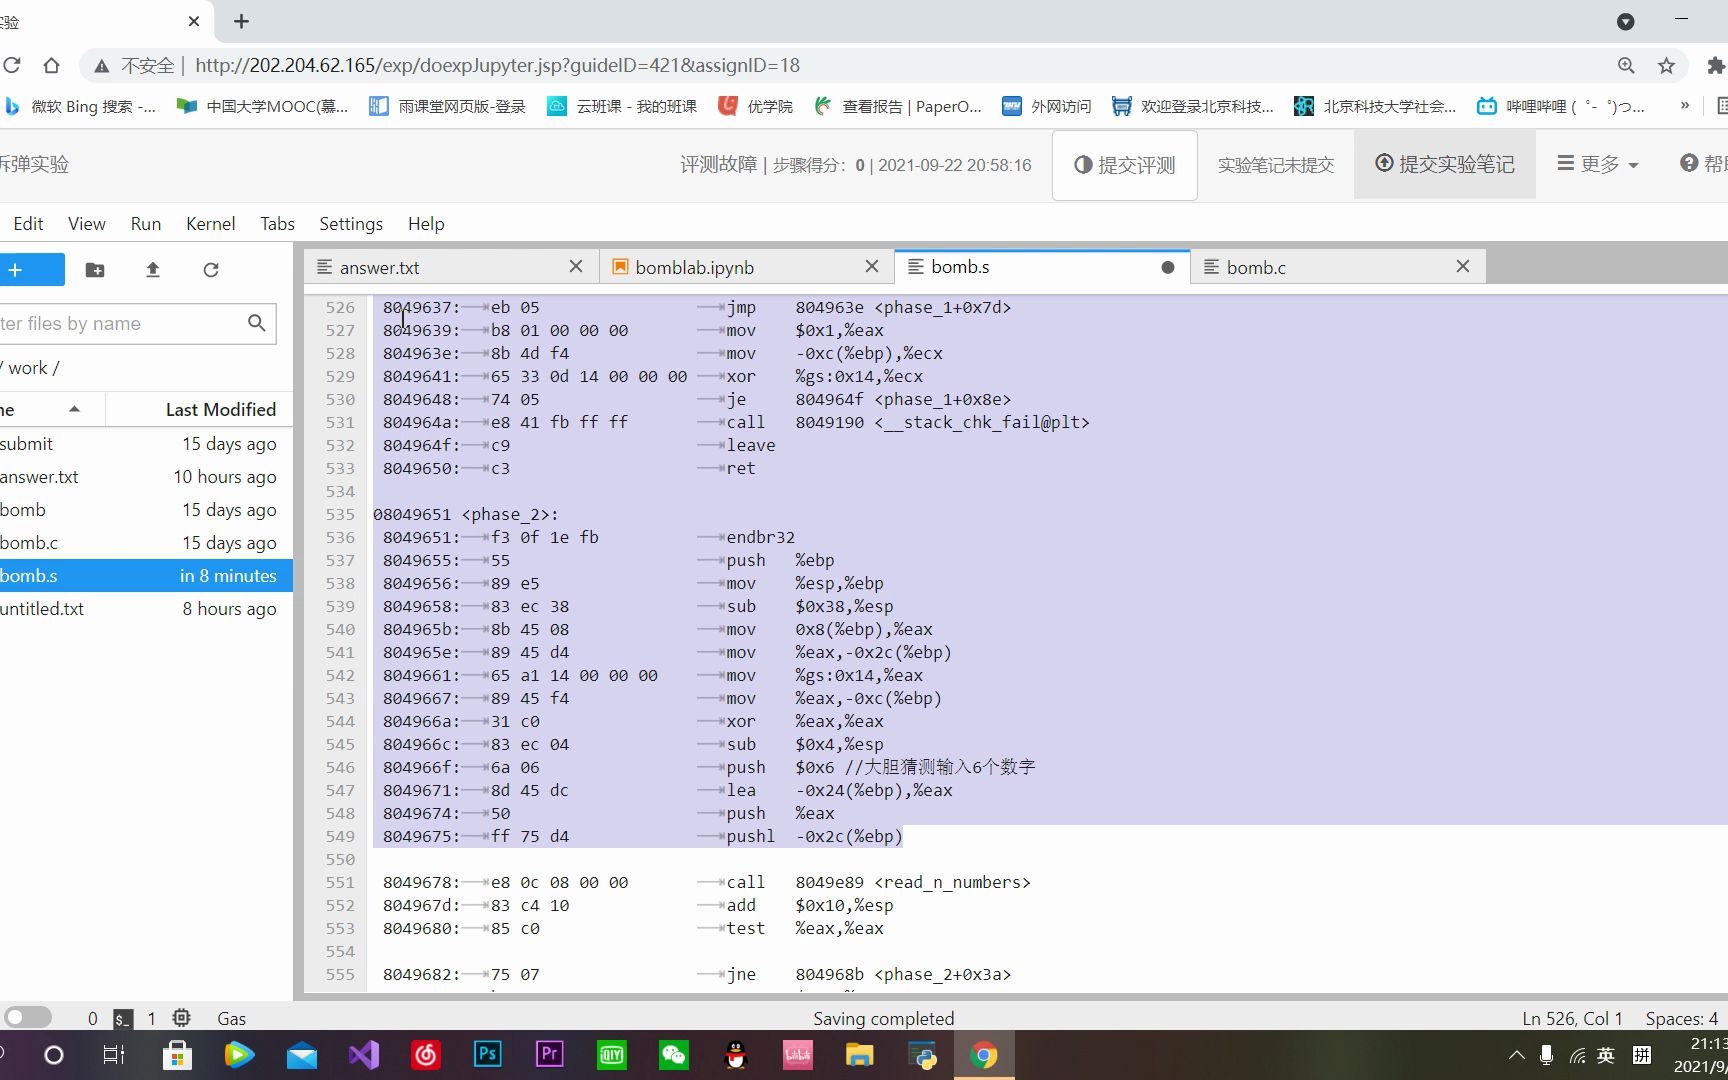1728x1080 pixels.
Task: Click the insecure site warning icon
Action: 101,66
